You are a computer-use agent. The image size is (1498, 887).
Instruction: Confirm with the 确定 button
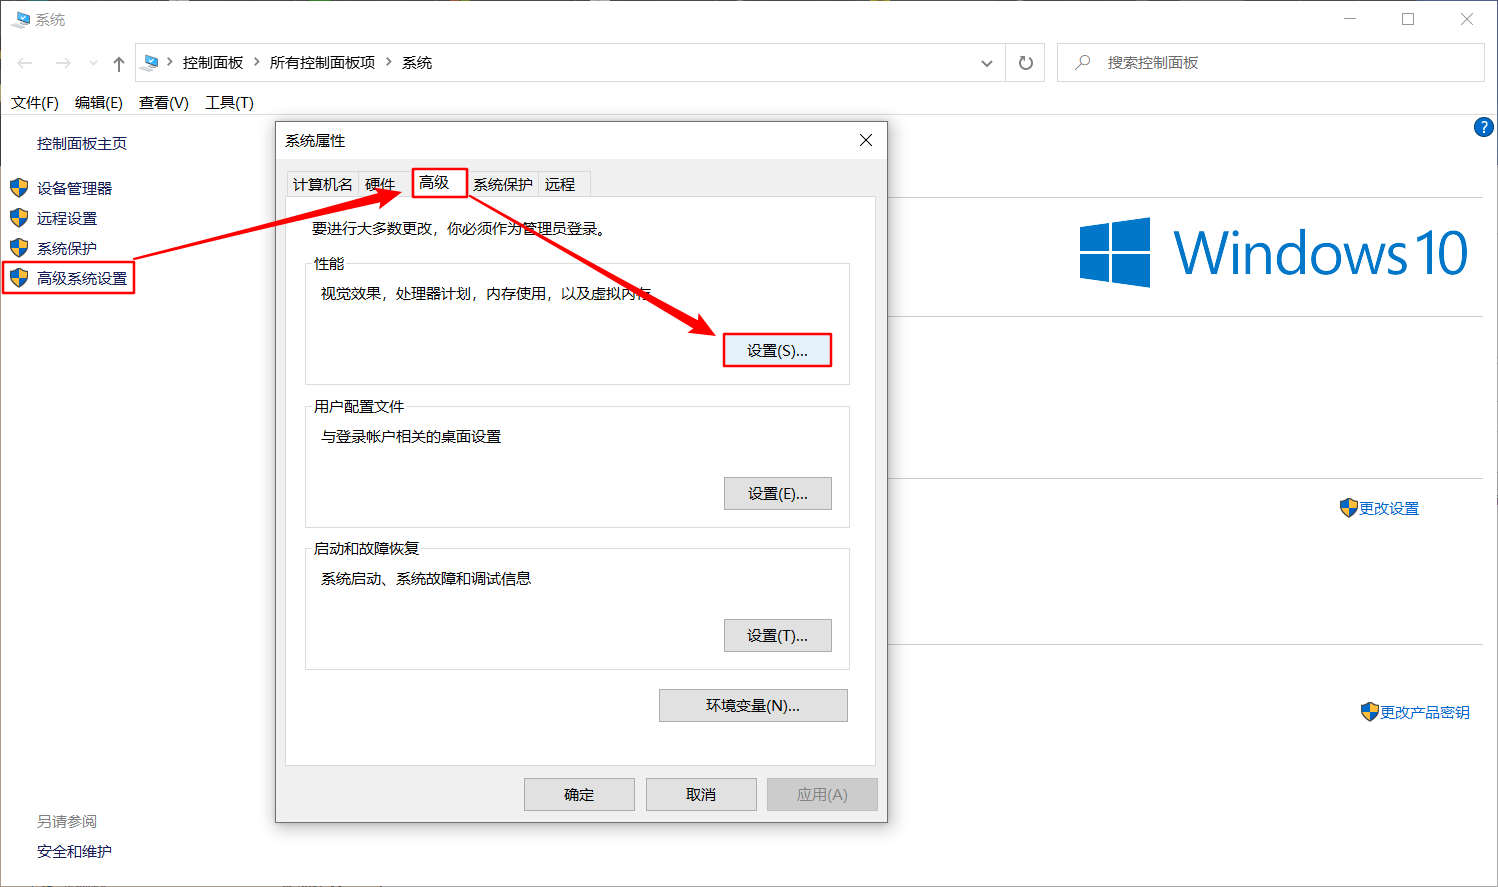pos(579,795)
